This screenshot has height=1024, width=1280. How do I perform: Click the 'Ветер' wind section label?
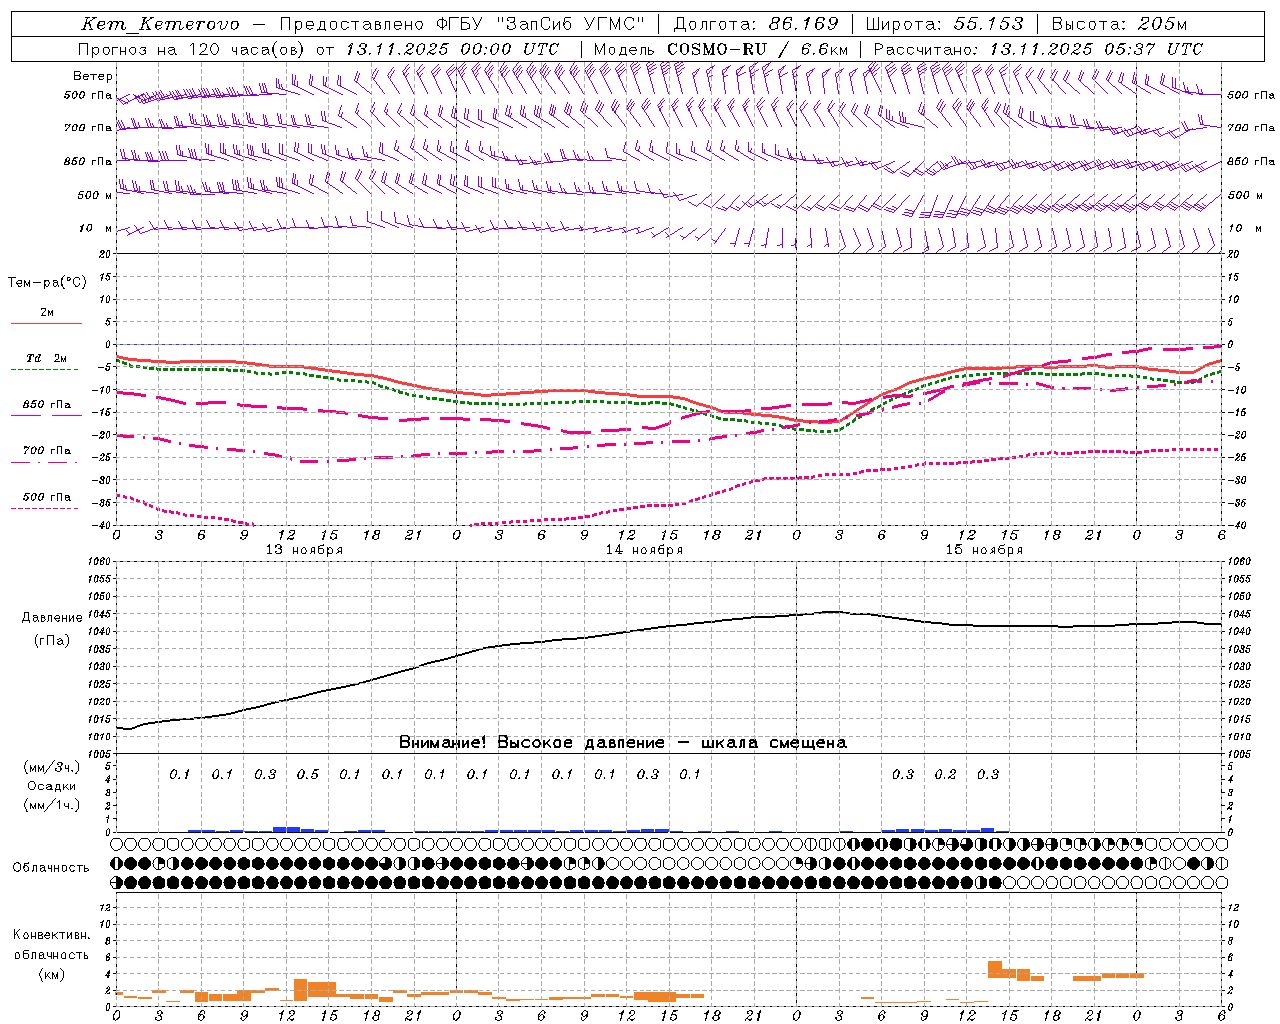coord(93,76)
